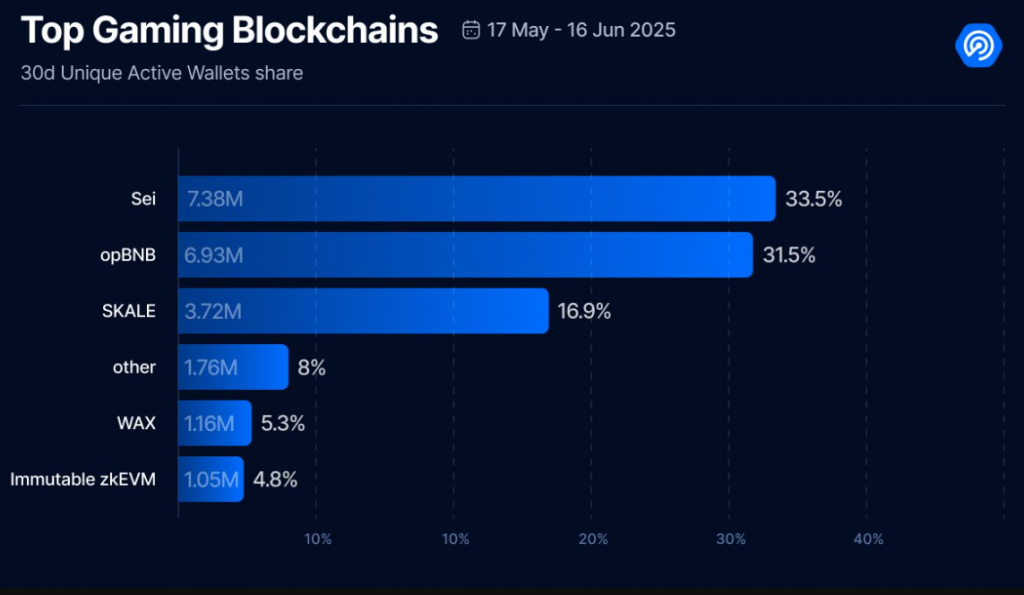Click the WAX category label
Screen dimensions: 1024x595
coord(136,423)
